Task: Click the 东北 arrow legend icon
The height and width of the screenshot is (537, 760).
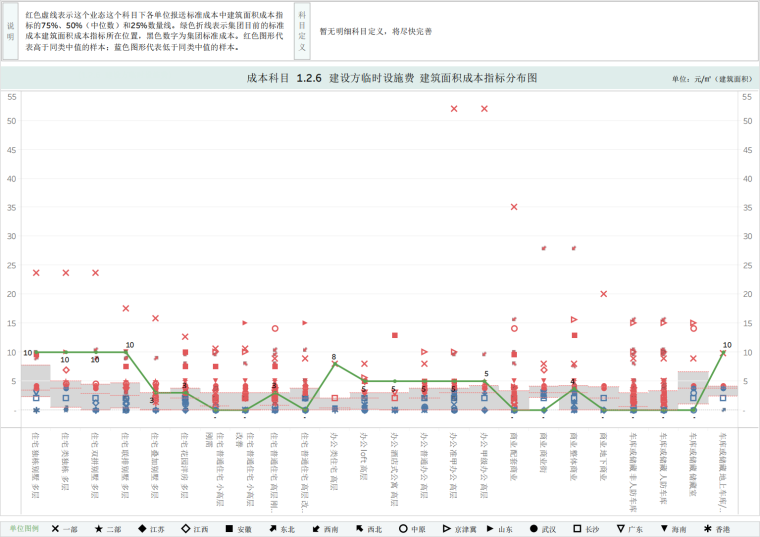Action: click(272, 528)
